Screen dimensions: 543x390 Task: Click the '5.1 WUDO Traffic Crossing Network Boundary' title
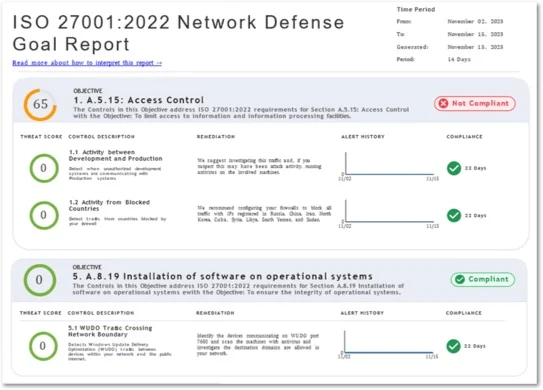(x=110, y=331)
